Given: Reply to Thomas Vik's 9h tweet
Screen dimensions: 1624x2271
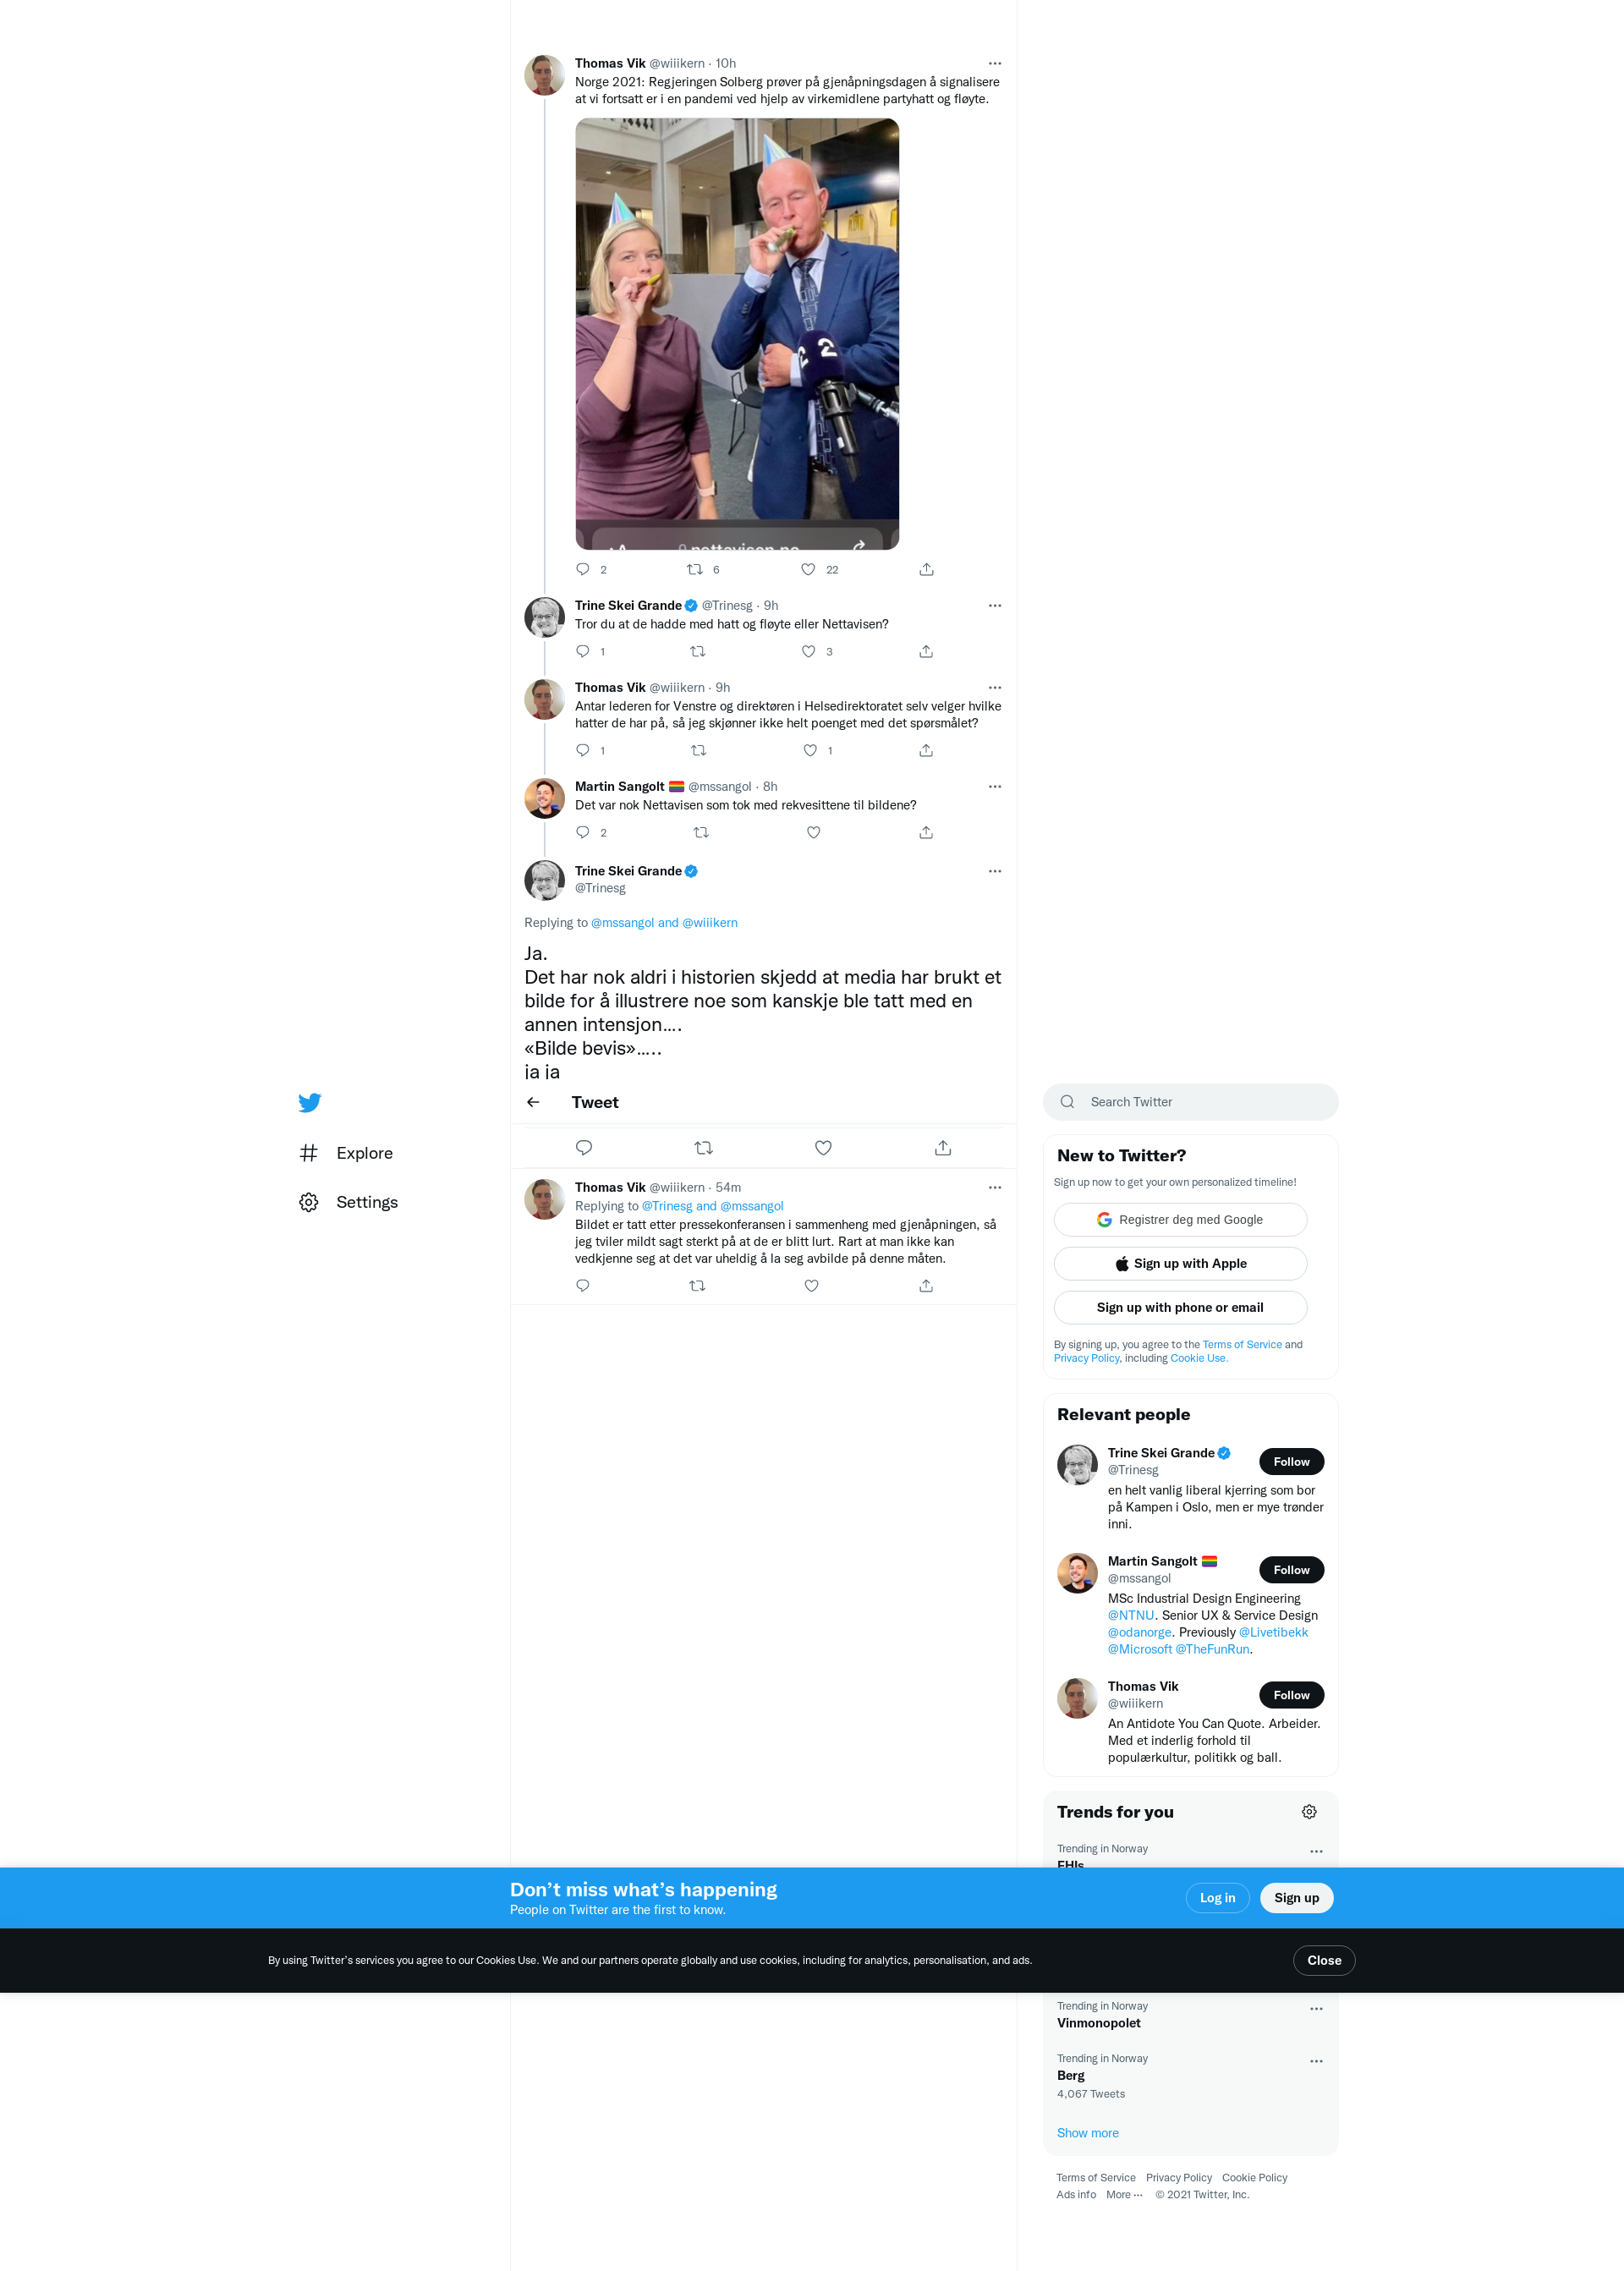Looking at the screenshot, I should [x=583, y=750].
